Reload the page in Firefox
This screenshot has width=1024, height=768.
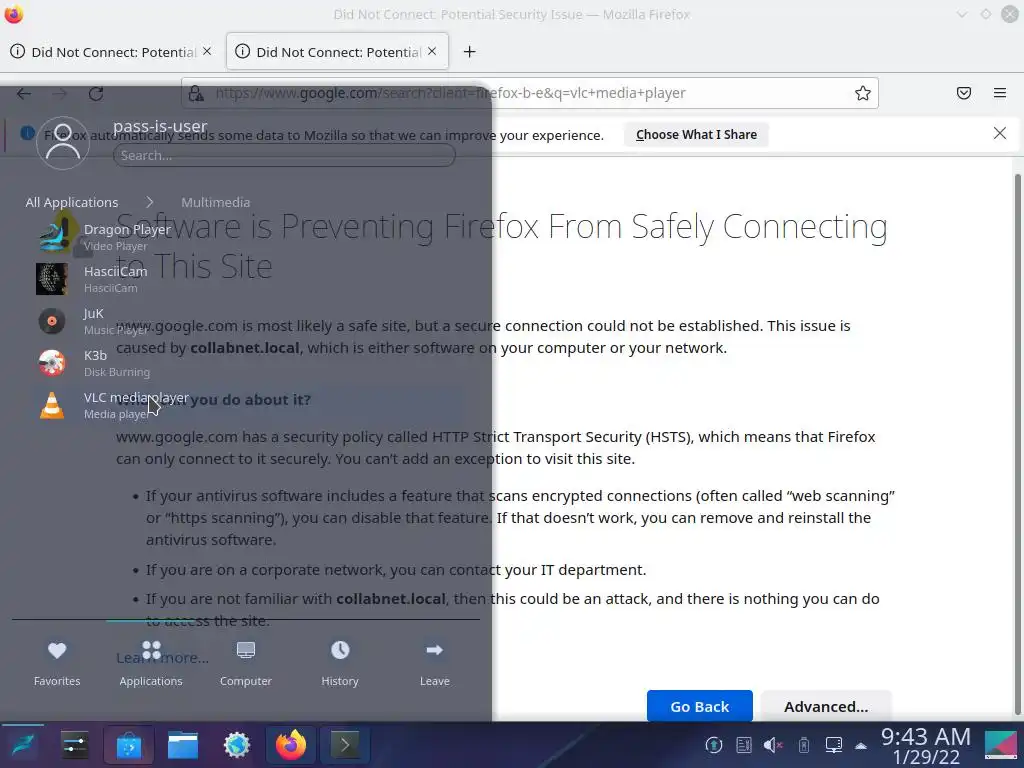click(96, 93)
